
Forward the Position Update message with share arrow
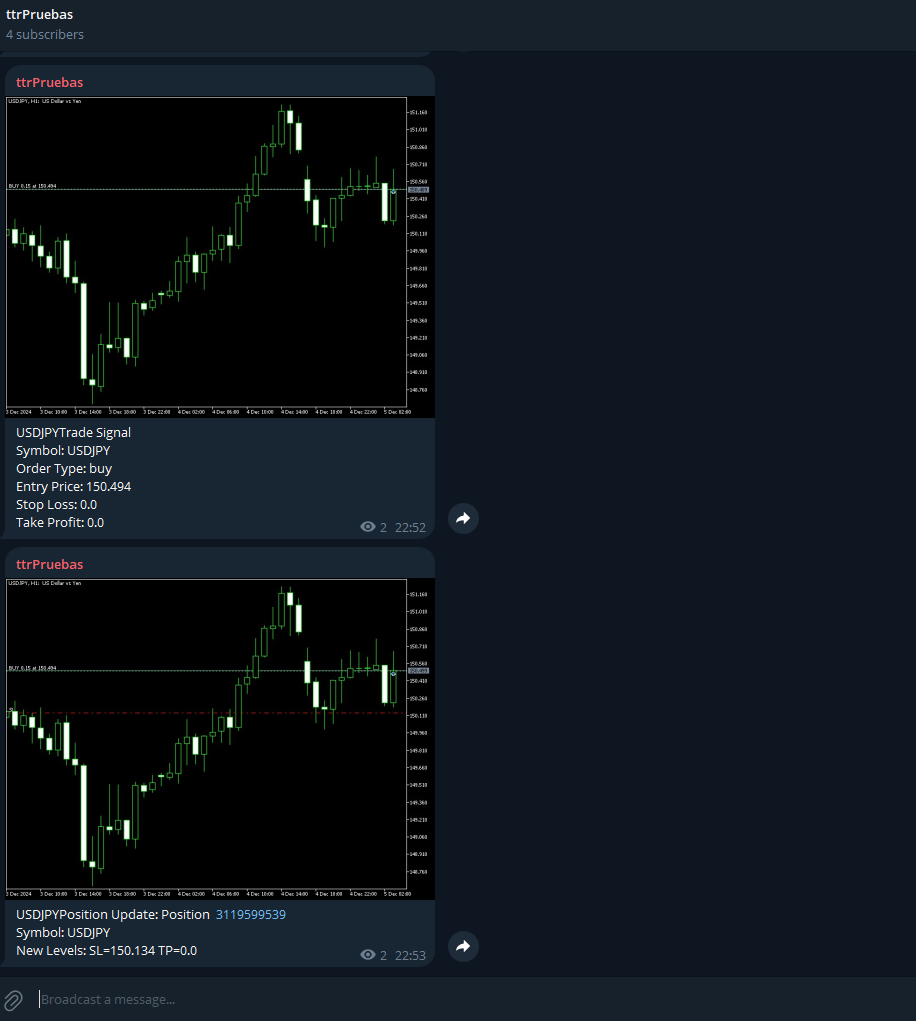(463, 946)
